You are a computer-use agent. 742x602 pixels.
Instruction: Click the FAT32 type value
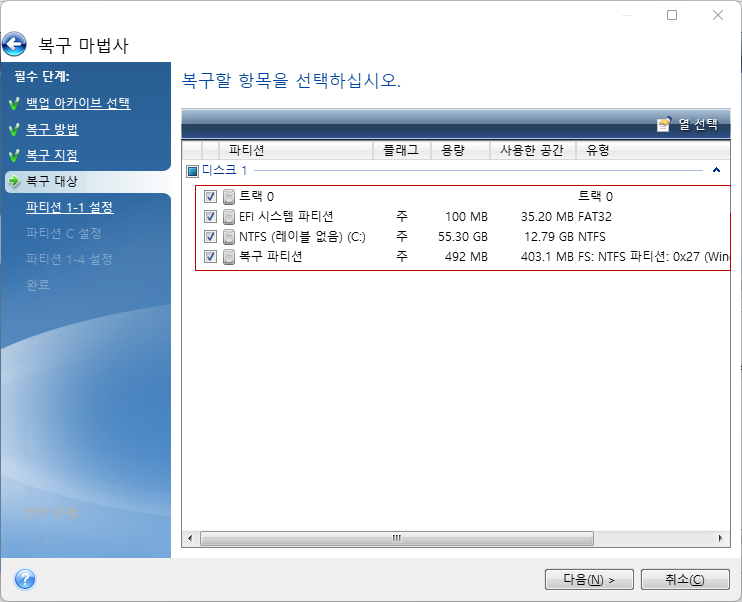[x=595, y=217]
